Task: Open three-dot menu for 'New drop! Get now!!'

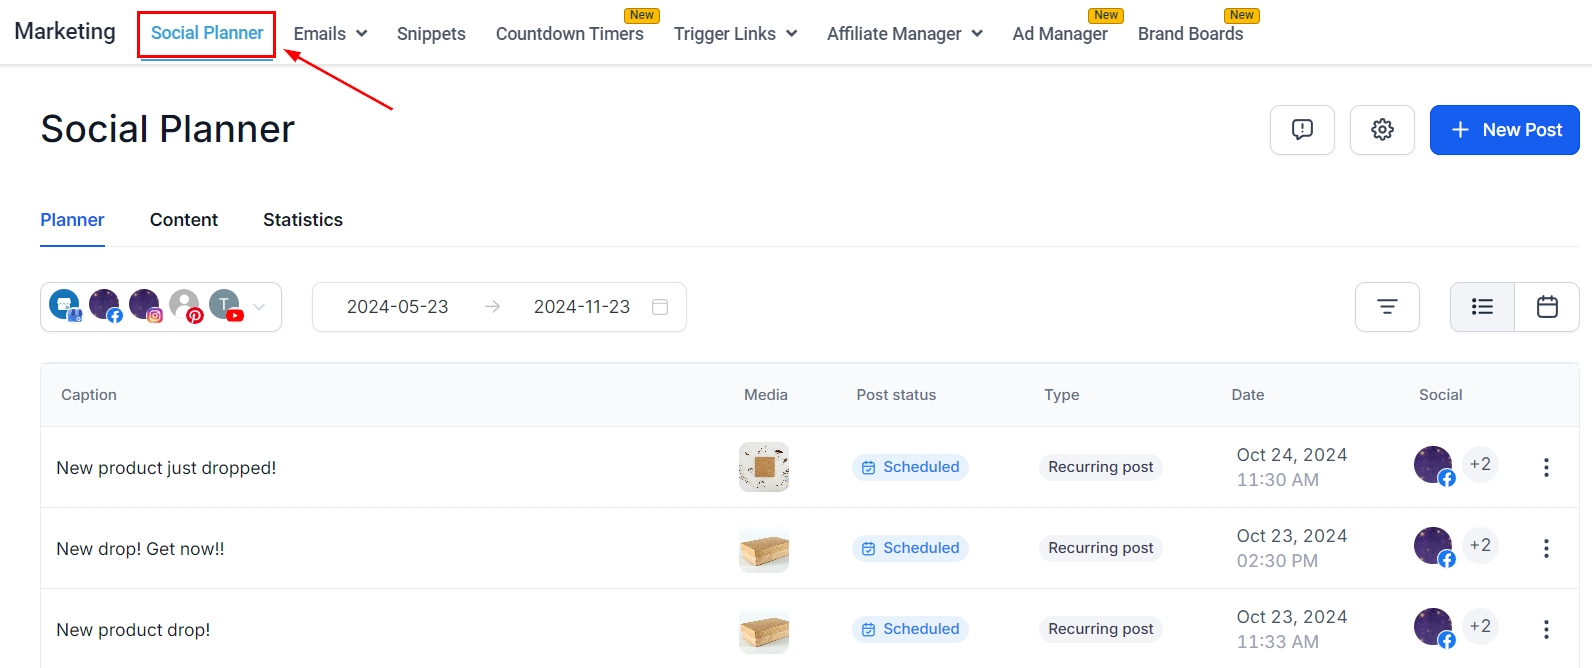Action: [x=1546, y=548]
